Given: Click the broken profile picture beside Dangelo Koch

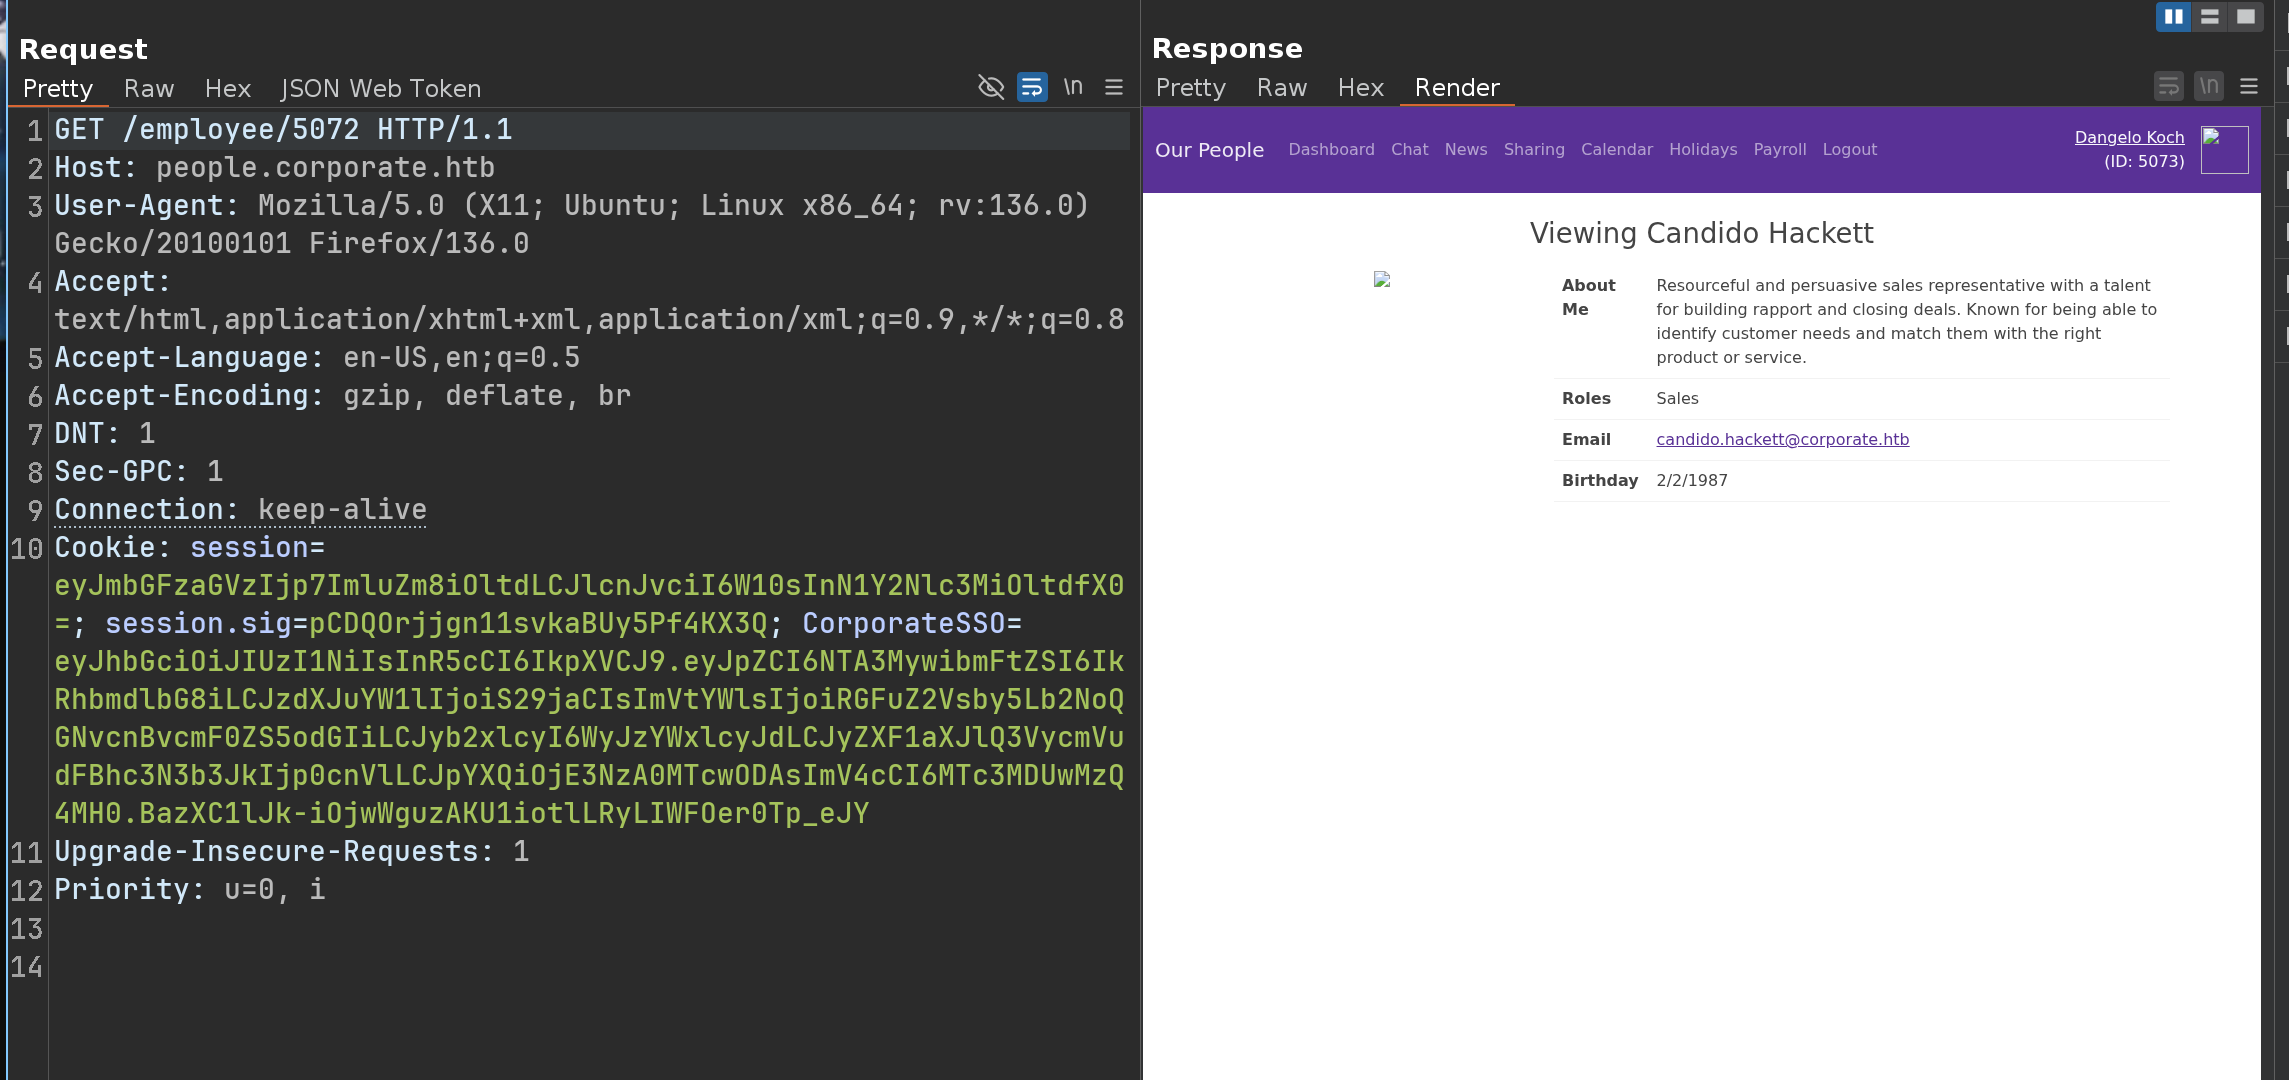Looking at the screenshot, I should coord(2224,150).
